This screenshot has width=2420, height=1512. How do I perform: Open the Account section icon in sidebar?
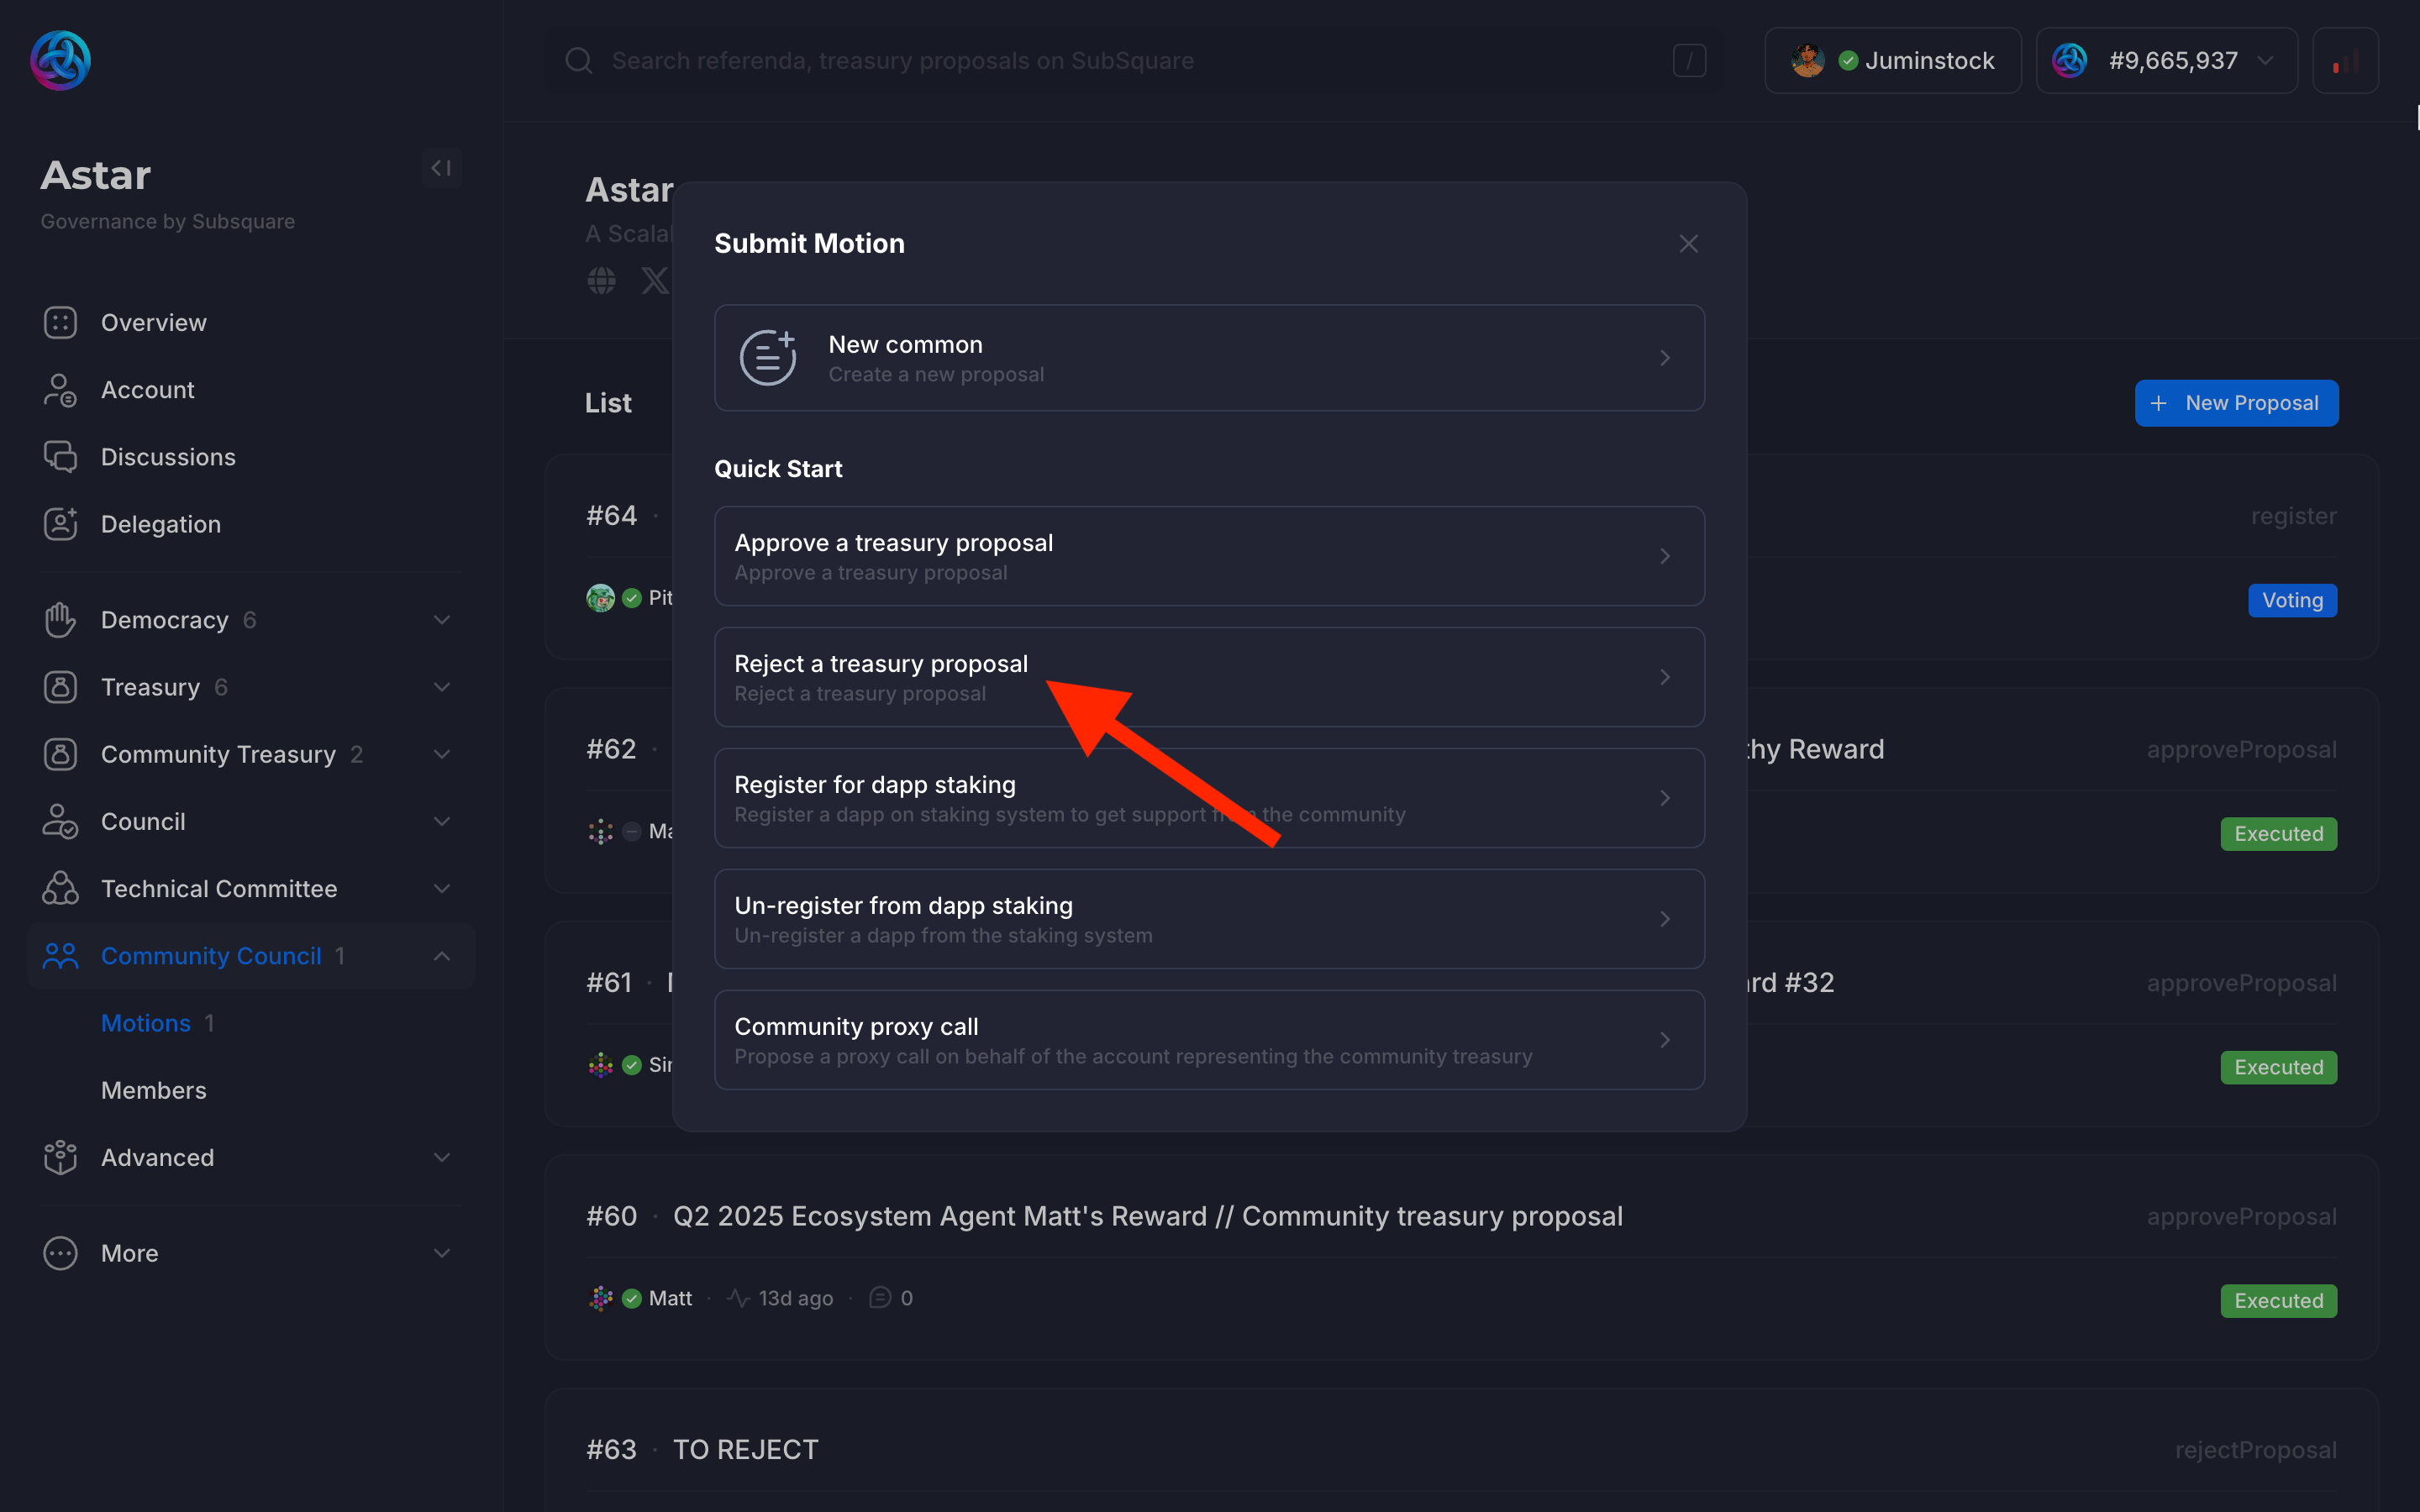coord(60,390)
